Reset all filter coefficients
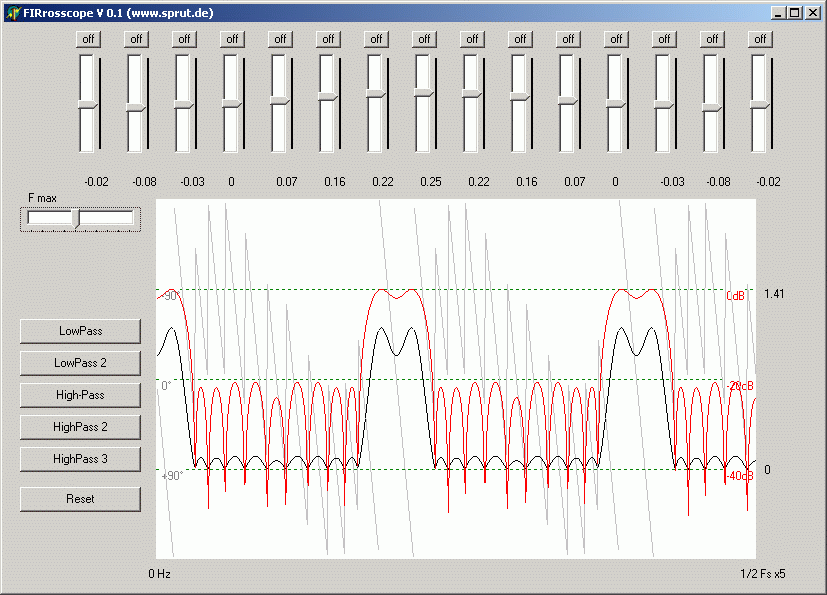 80,499
